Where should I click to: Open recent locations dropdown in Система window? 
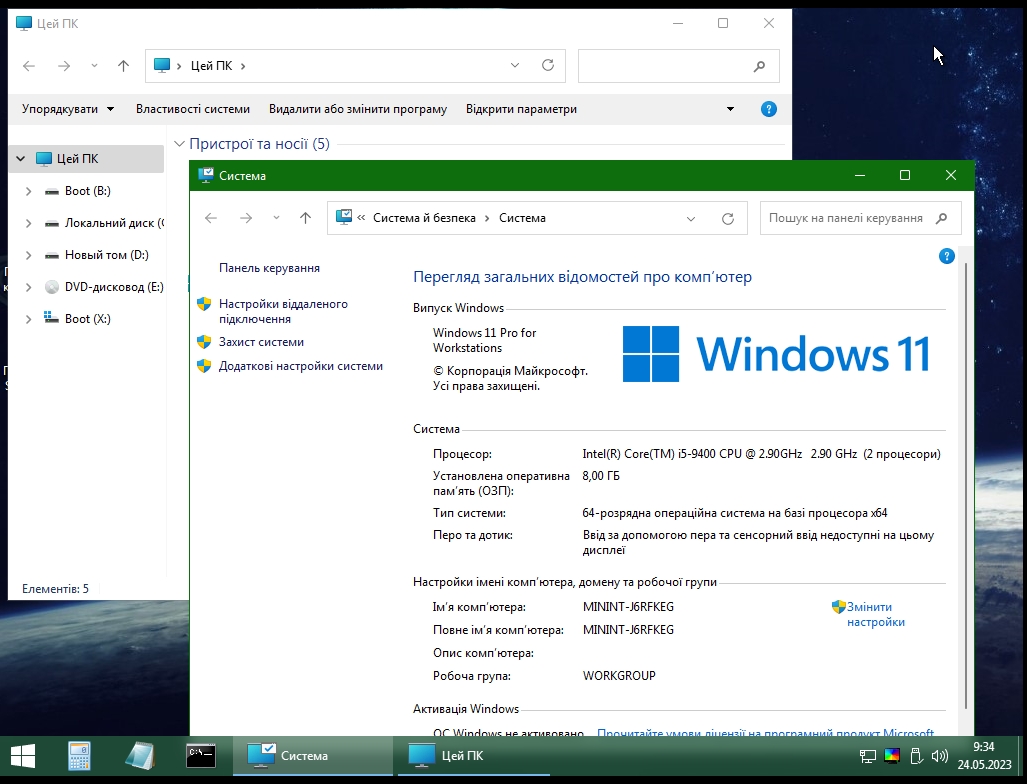276,218
